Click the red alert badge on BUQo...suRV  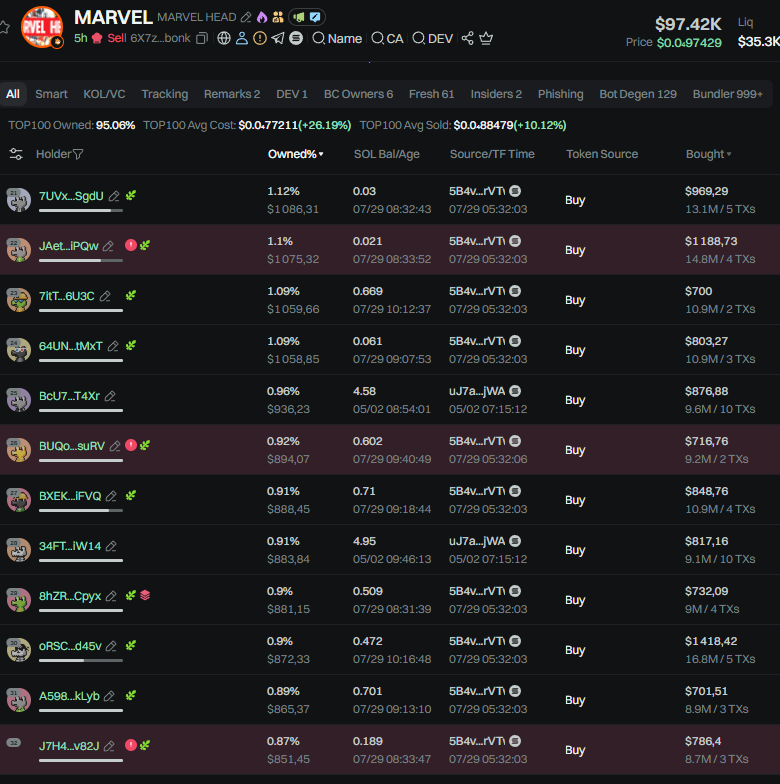(131, 445)
